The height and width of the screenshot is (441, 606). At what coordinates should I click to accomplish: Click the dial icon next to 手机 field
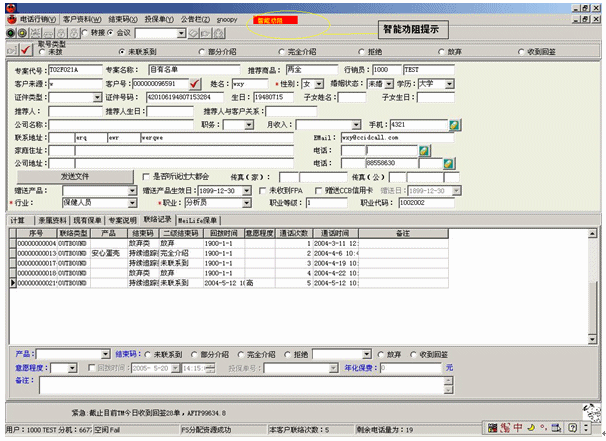tap(454, 124)
